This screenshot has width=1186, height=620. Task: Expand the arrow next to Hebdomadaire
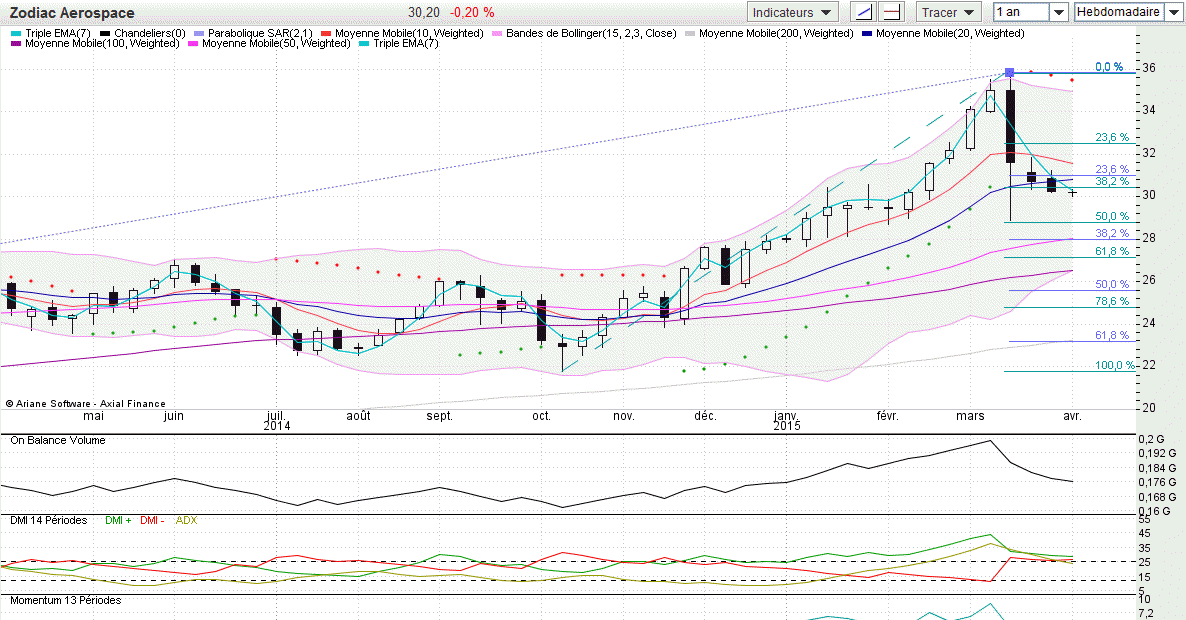pyautogui.click(x=1173, y=12)
